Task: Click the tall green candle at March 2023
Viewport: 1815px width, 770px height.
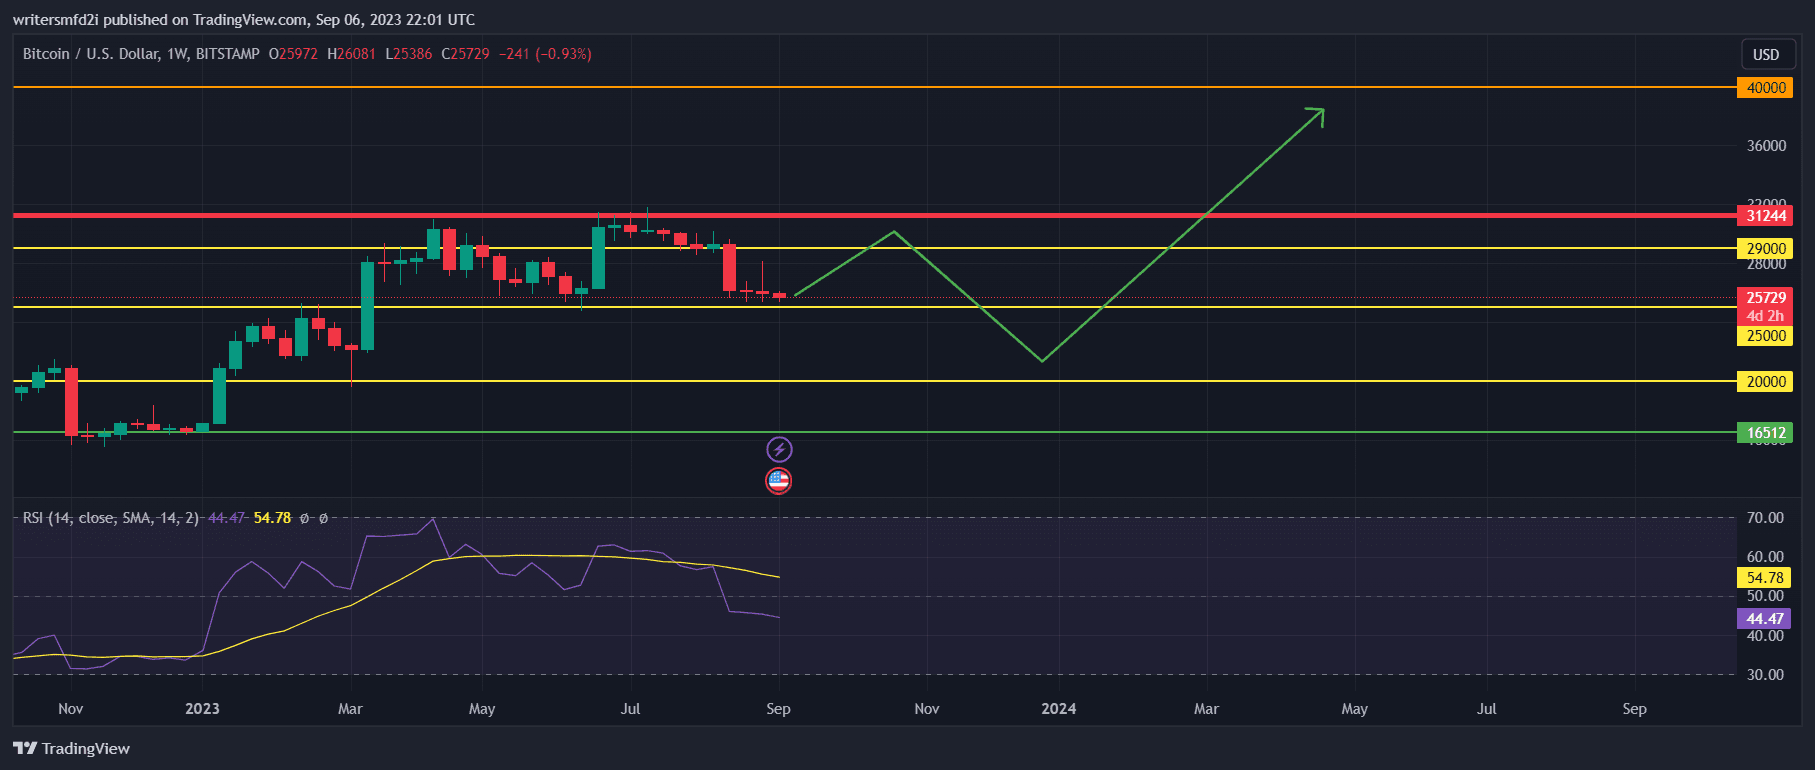Action: (x=367, y=306)
